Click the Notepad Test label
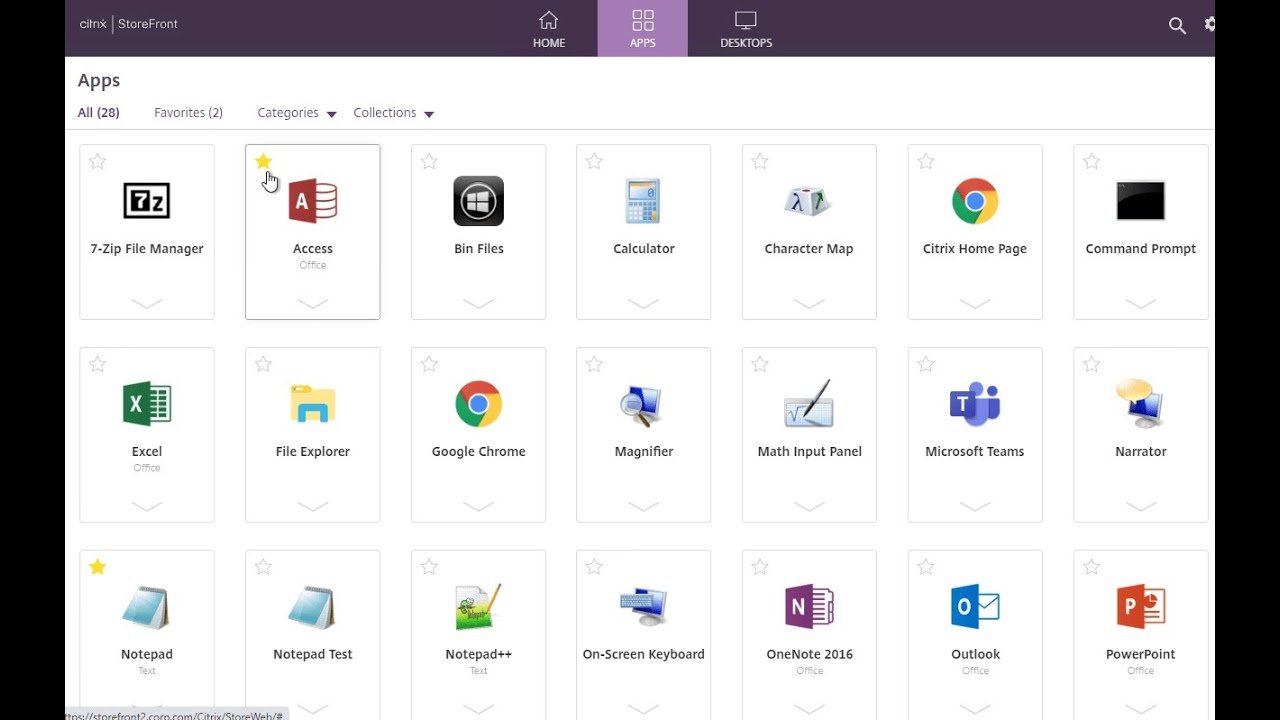 pos(313,654)
